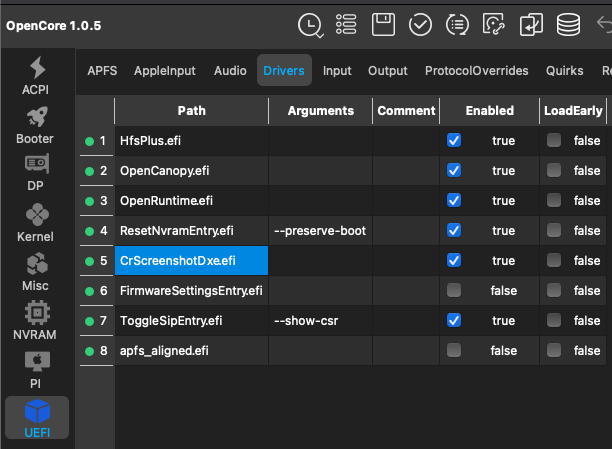Click the checkmark validate toolbar icon
Viewport: 612px width, 449px height.
pyautogui.click(x=420, y=24)
